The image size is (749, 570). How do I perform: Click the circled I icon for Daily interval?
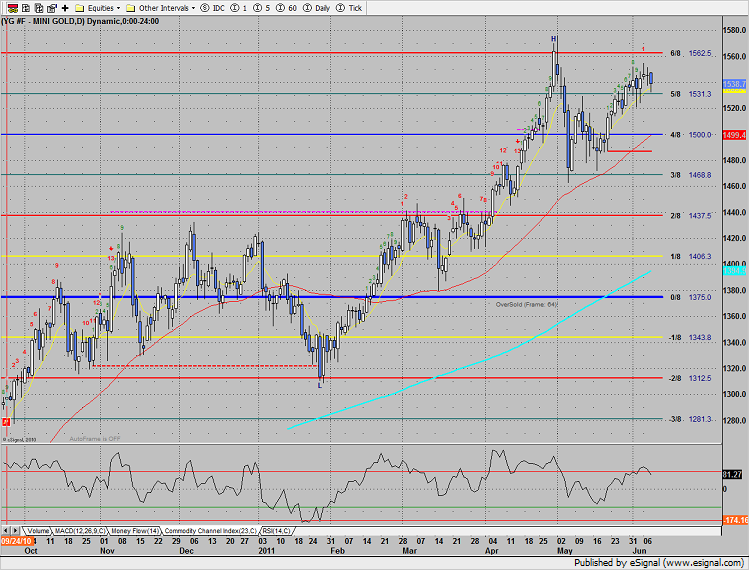click(x=308, y=8)
